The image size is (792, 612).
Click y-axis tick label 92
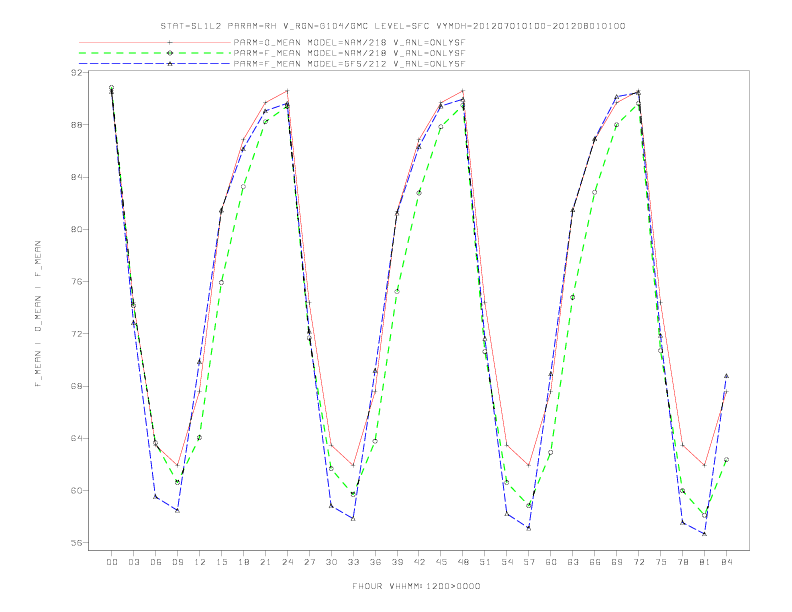(77, 73)
